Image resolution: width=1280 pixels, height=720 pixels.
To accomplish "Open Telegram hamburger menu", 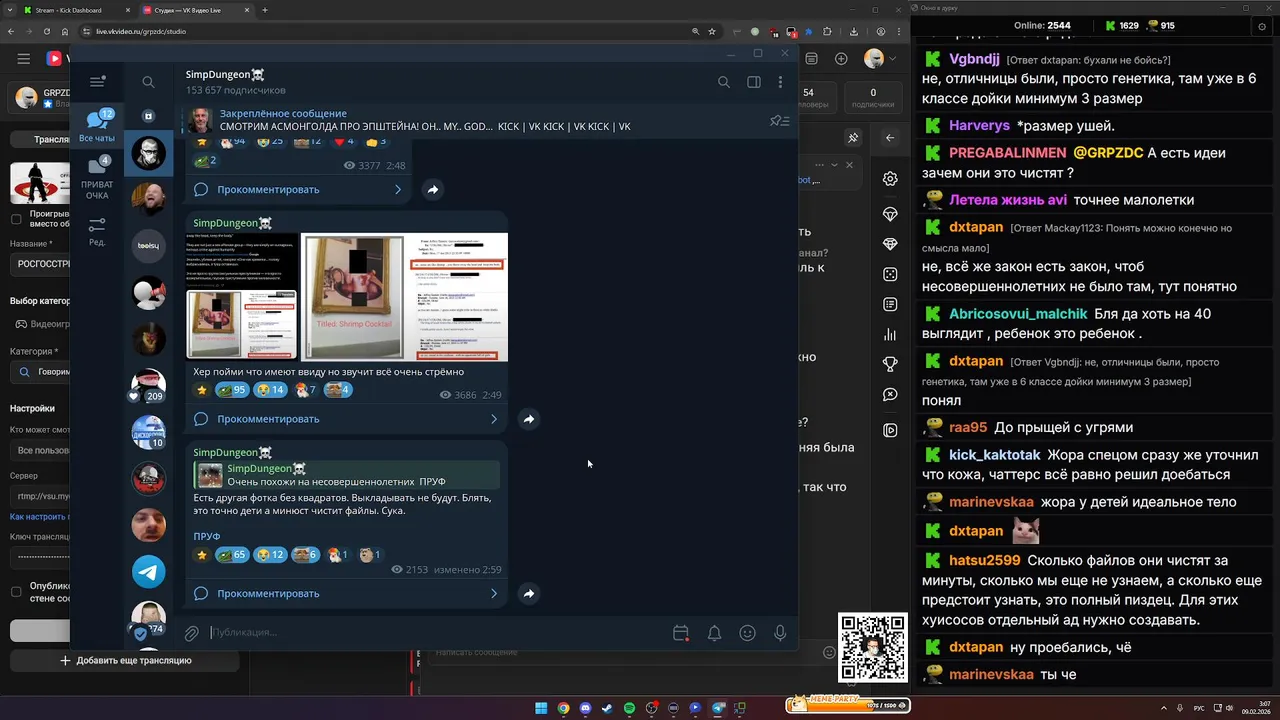I will tap(97, 82).
